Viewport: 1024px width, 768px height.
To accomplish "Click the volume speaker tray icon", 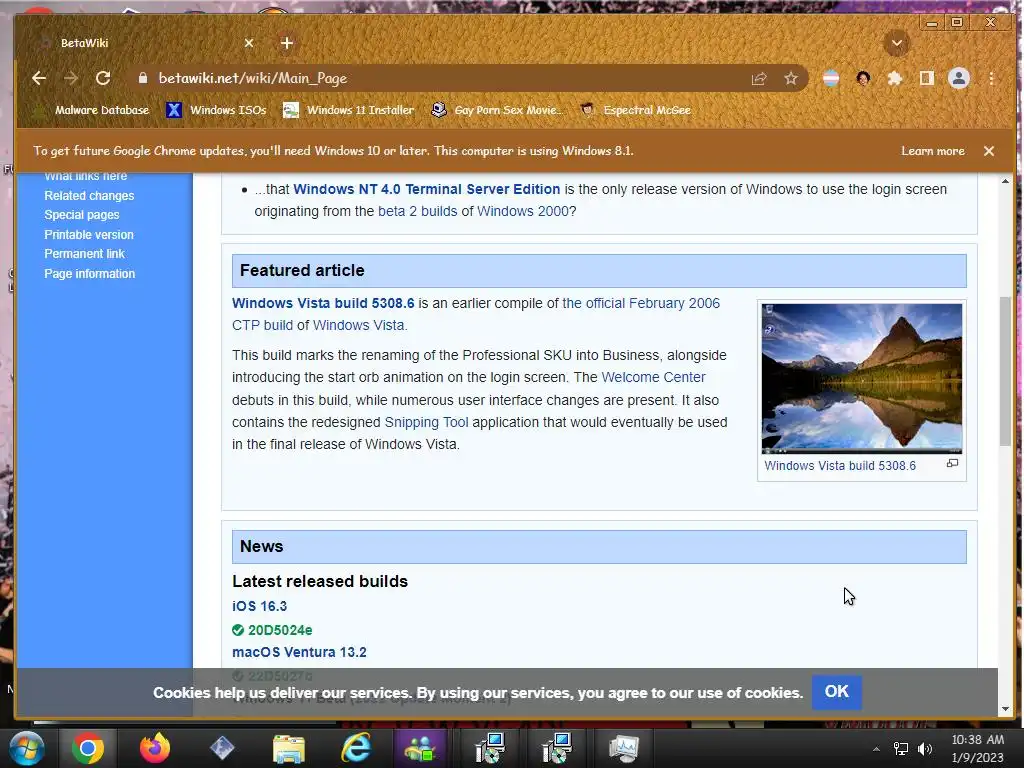I will click(x=925, y=749).
